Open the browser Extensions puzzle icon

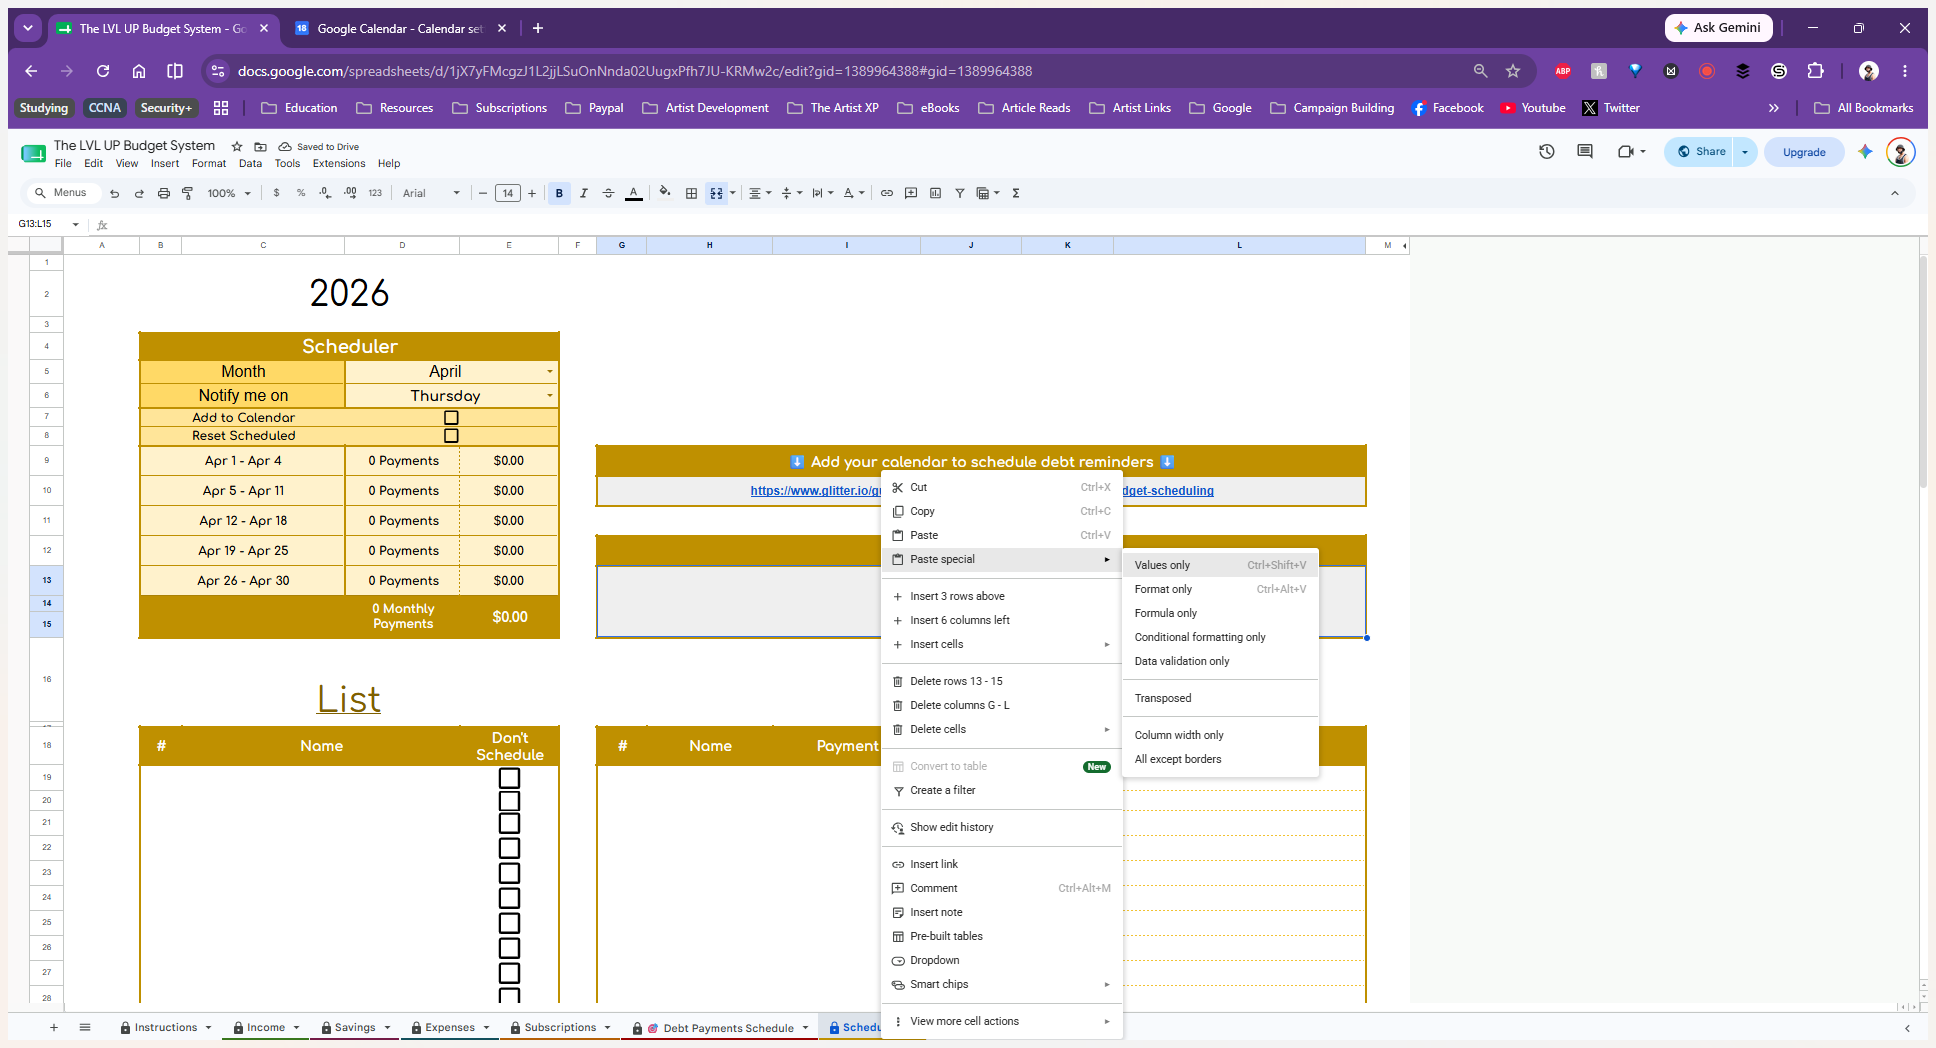pos(1816,71)
